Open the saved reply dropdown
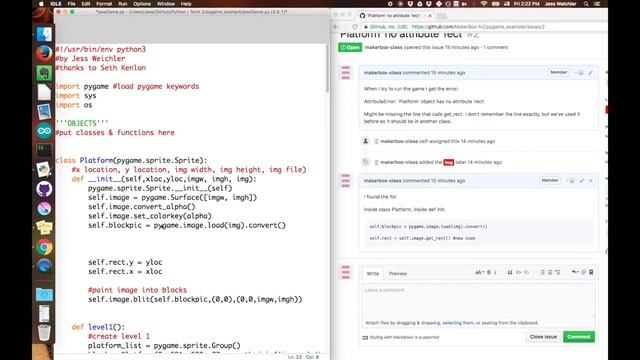The height and width of the screenshot is (360, 640). tap(575, 272)
